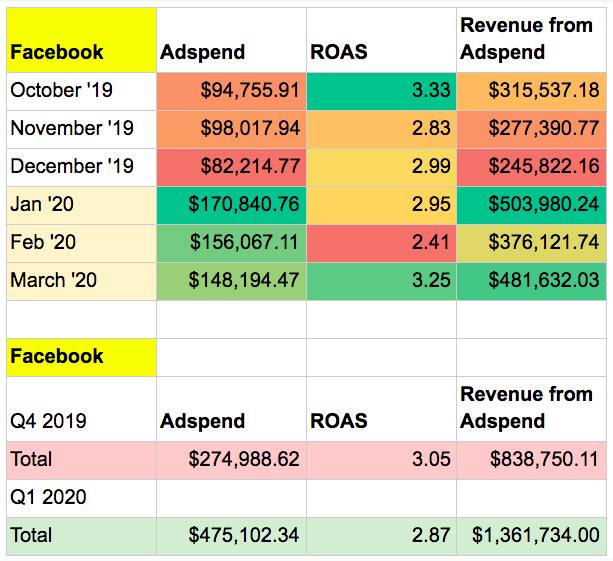This screenshot has width=613, height=561.
Task: Select the red 2.41 ROAS cell
Action: pyautogui.click(x=381, y=243)
